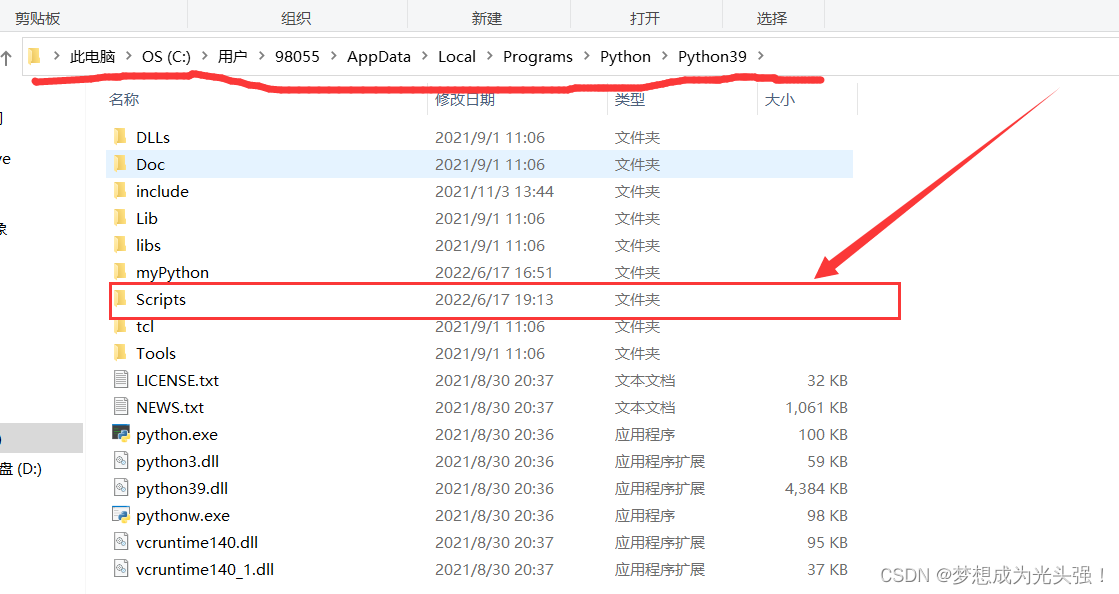
Task: Click the 1,061 KB size of NEWS.txt
Action: (x=816, y=408)
